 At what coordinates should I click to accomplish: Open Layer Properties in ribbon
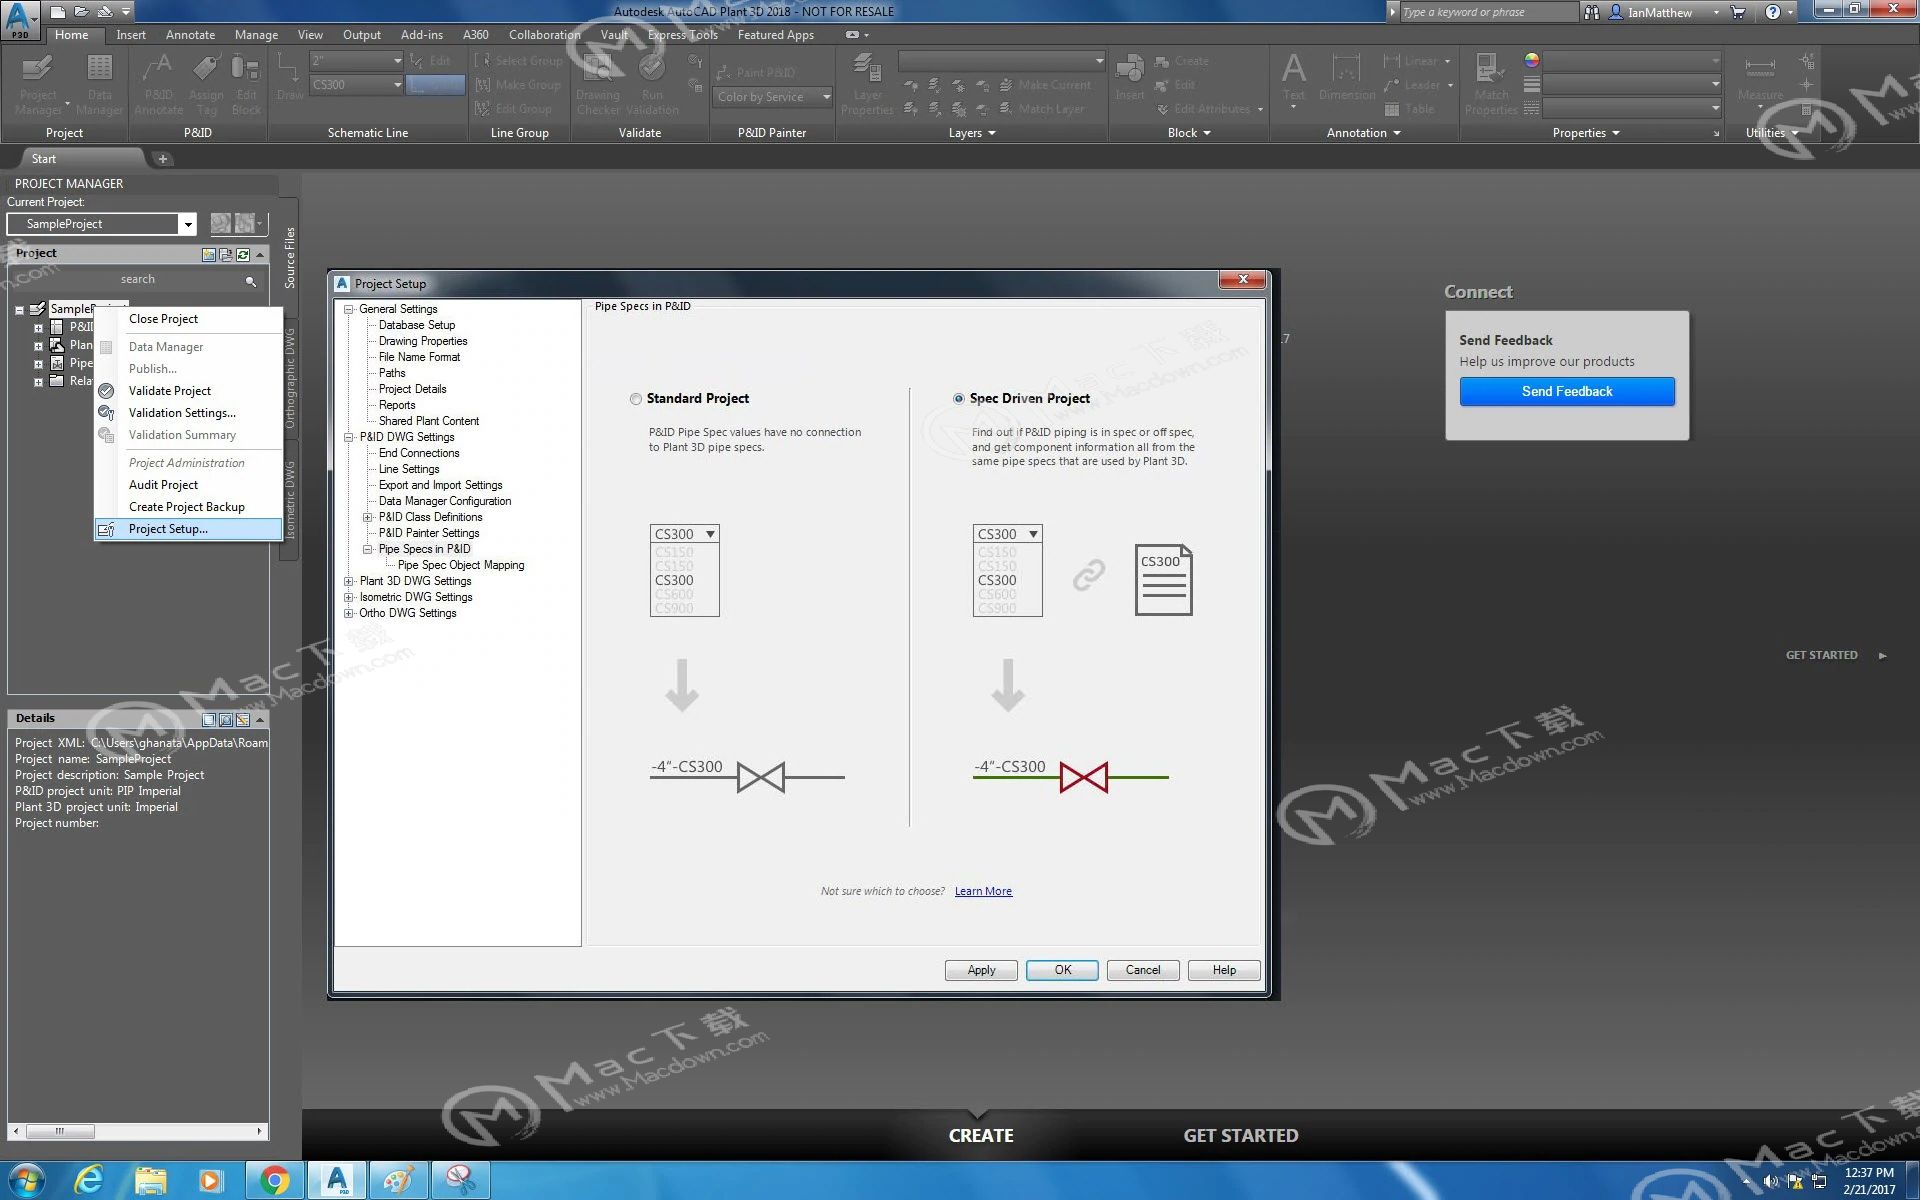[x=867, y=85]
